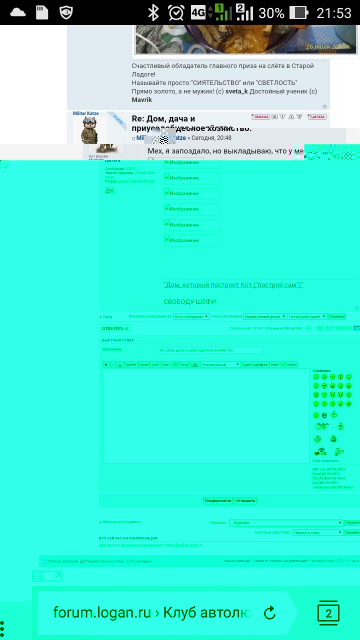Expand the sort direction dropdown
The width and height of the screenshot is (360, 640).
coord(308,316)
